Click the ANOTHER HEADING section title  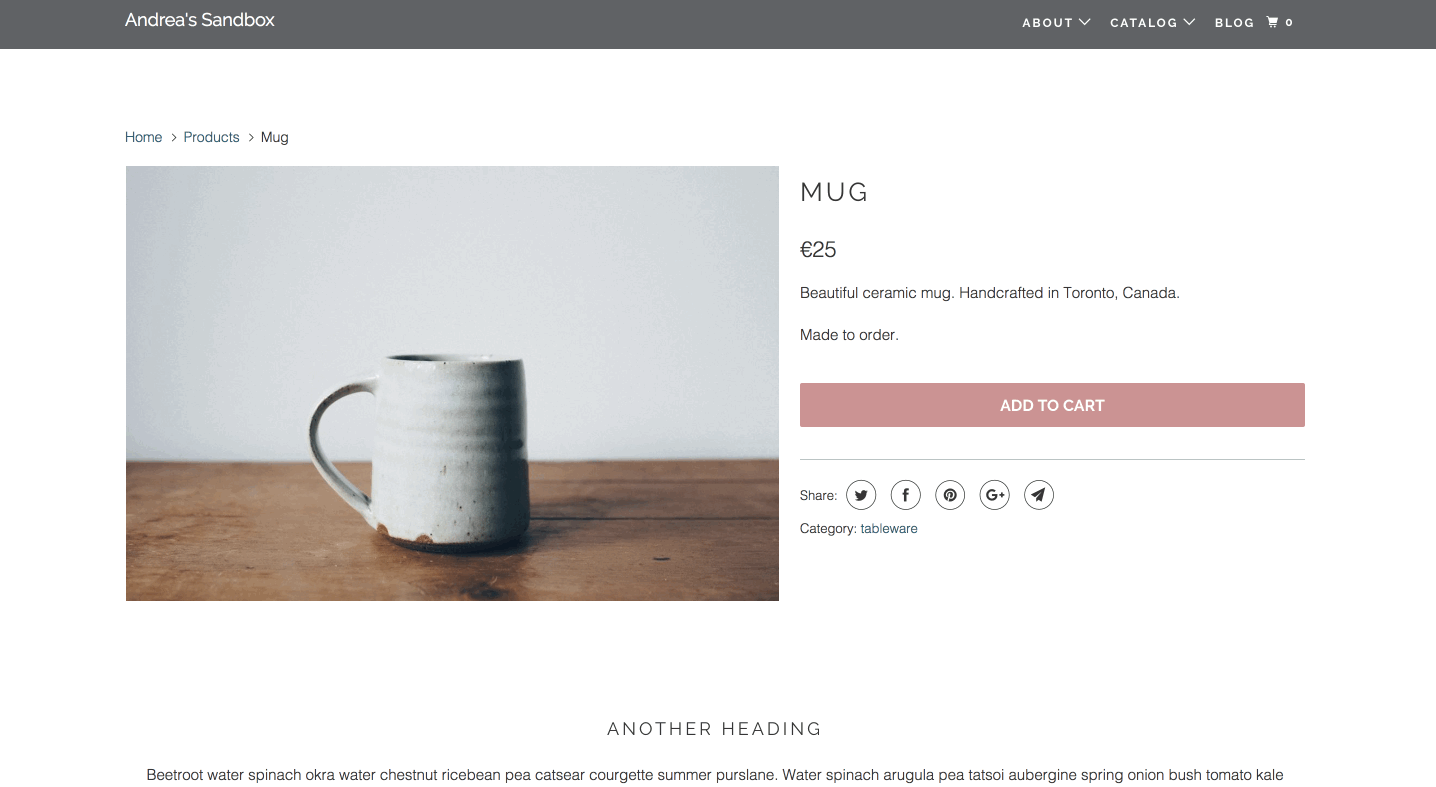(715, 729)
